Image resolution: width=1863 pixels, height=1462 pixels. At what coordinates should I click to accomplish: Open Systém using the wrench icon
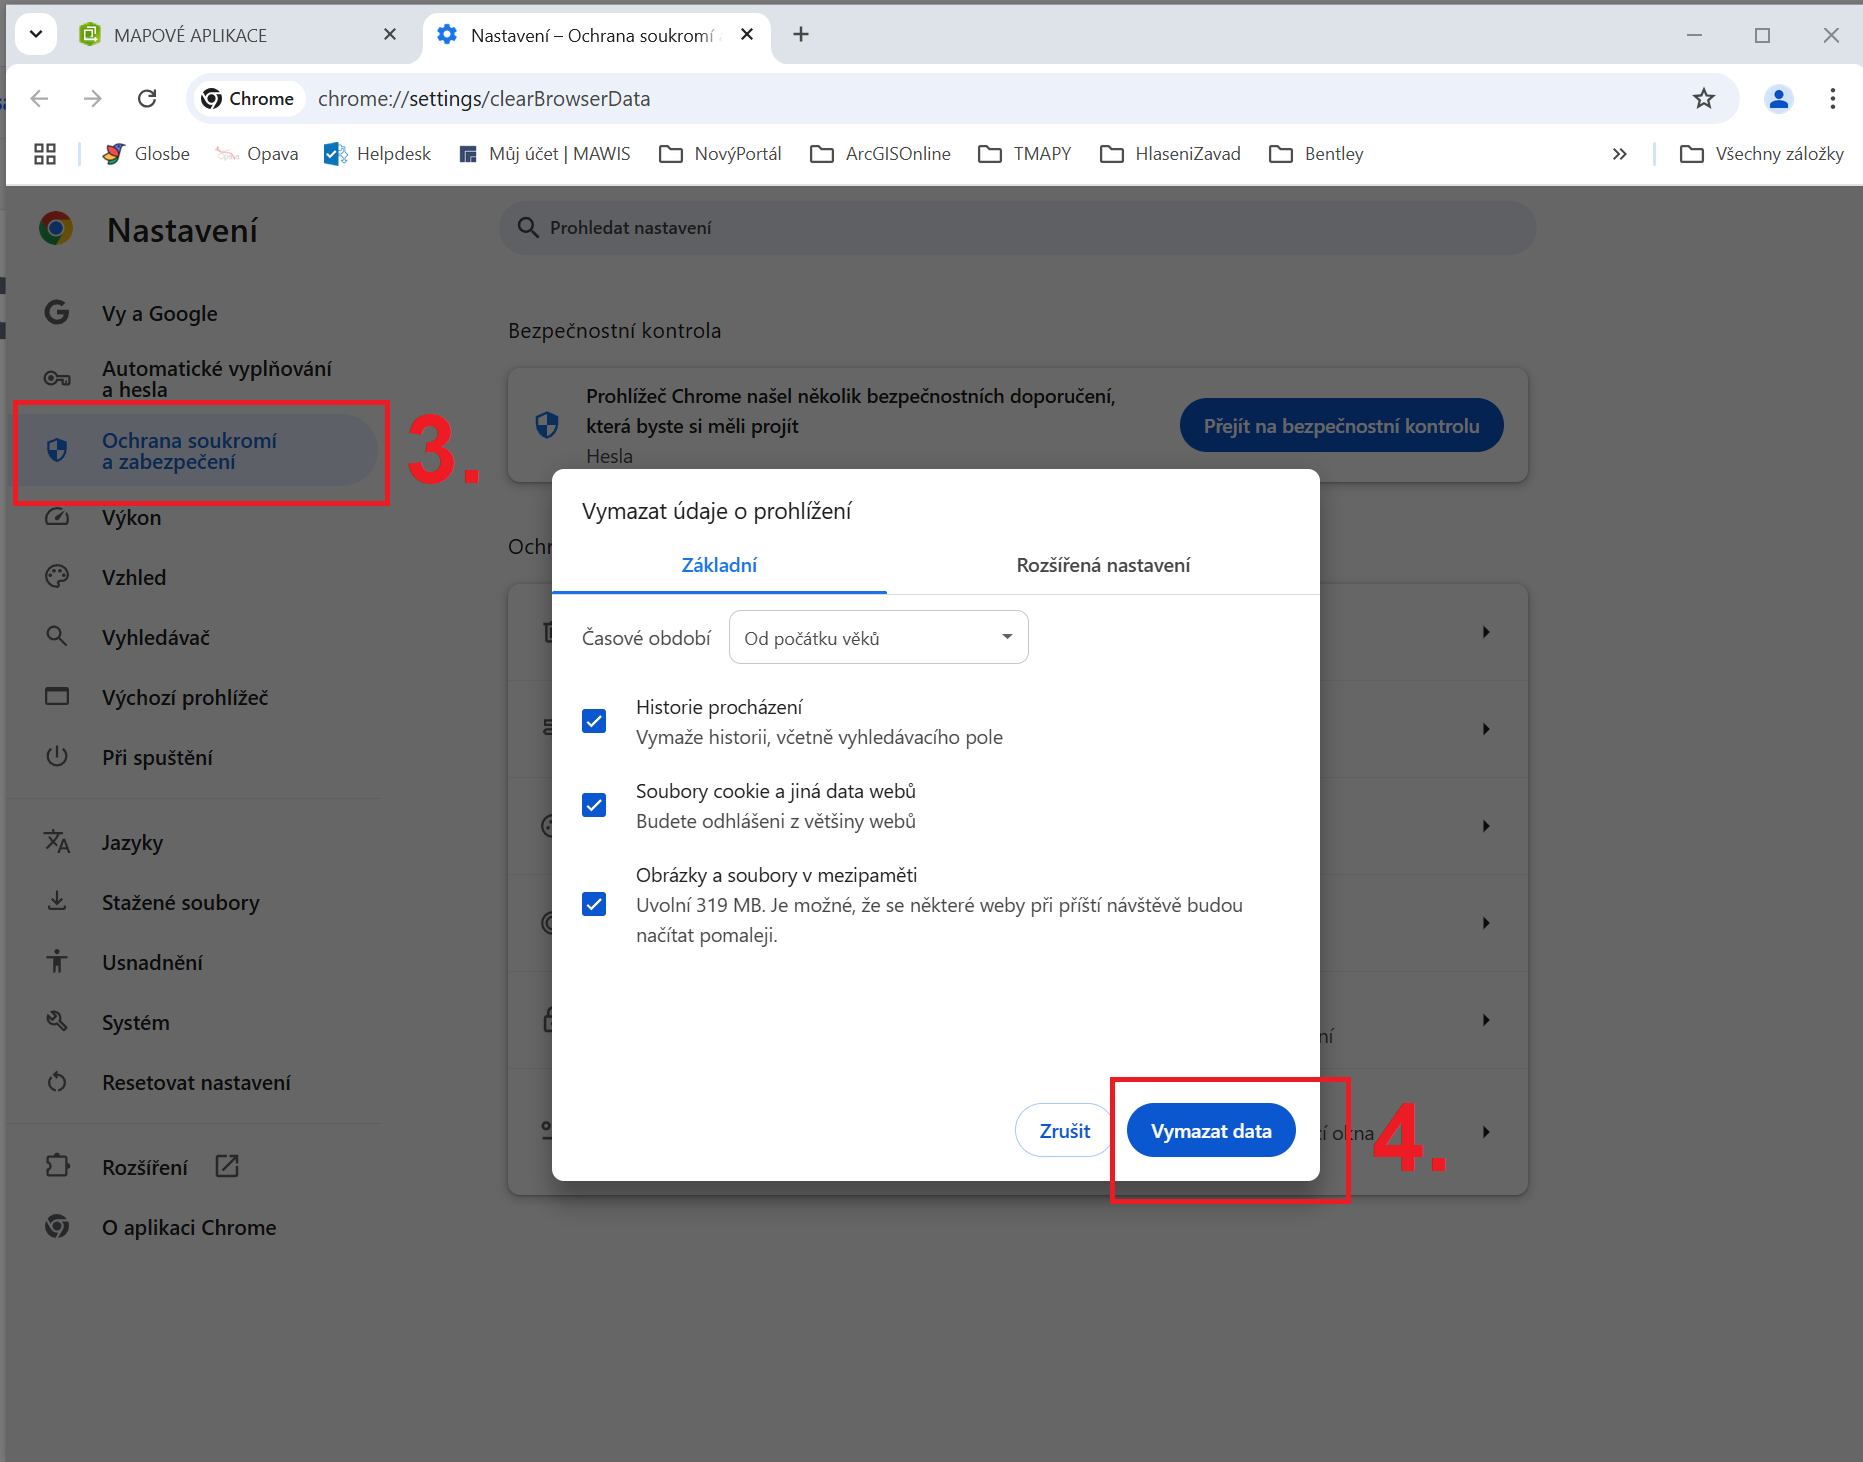[57, 1021]
